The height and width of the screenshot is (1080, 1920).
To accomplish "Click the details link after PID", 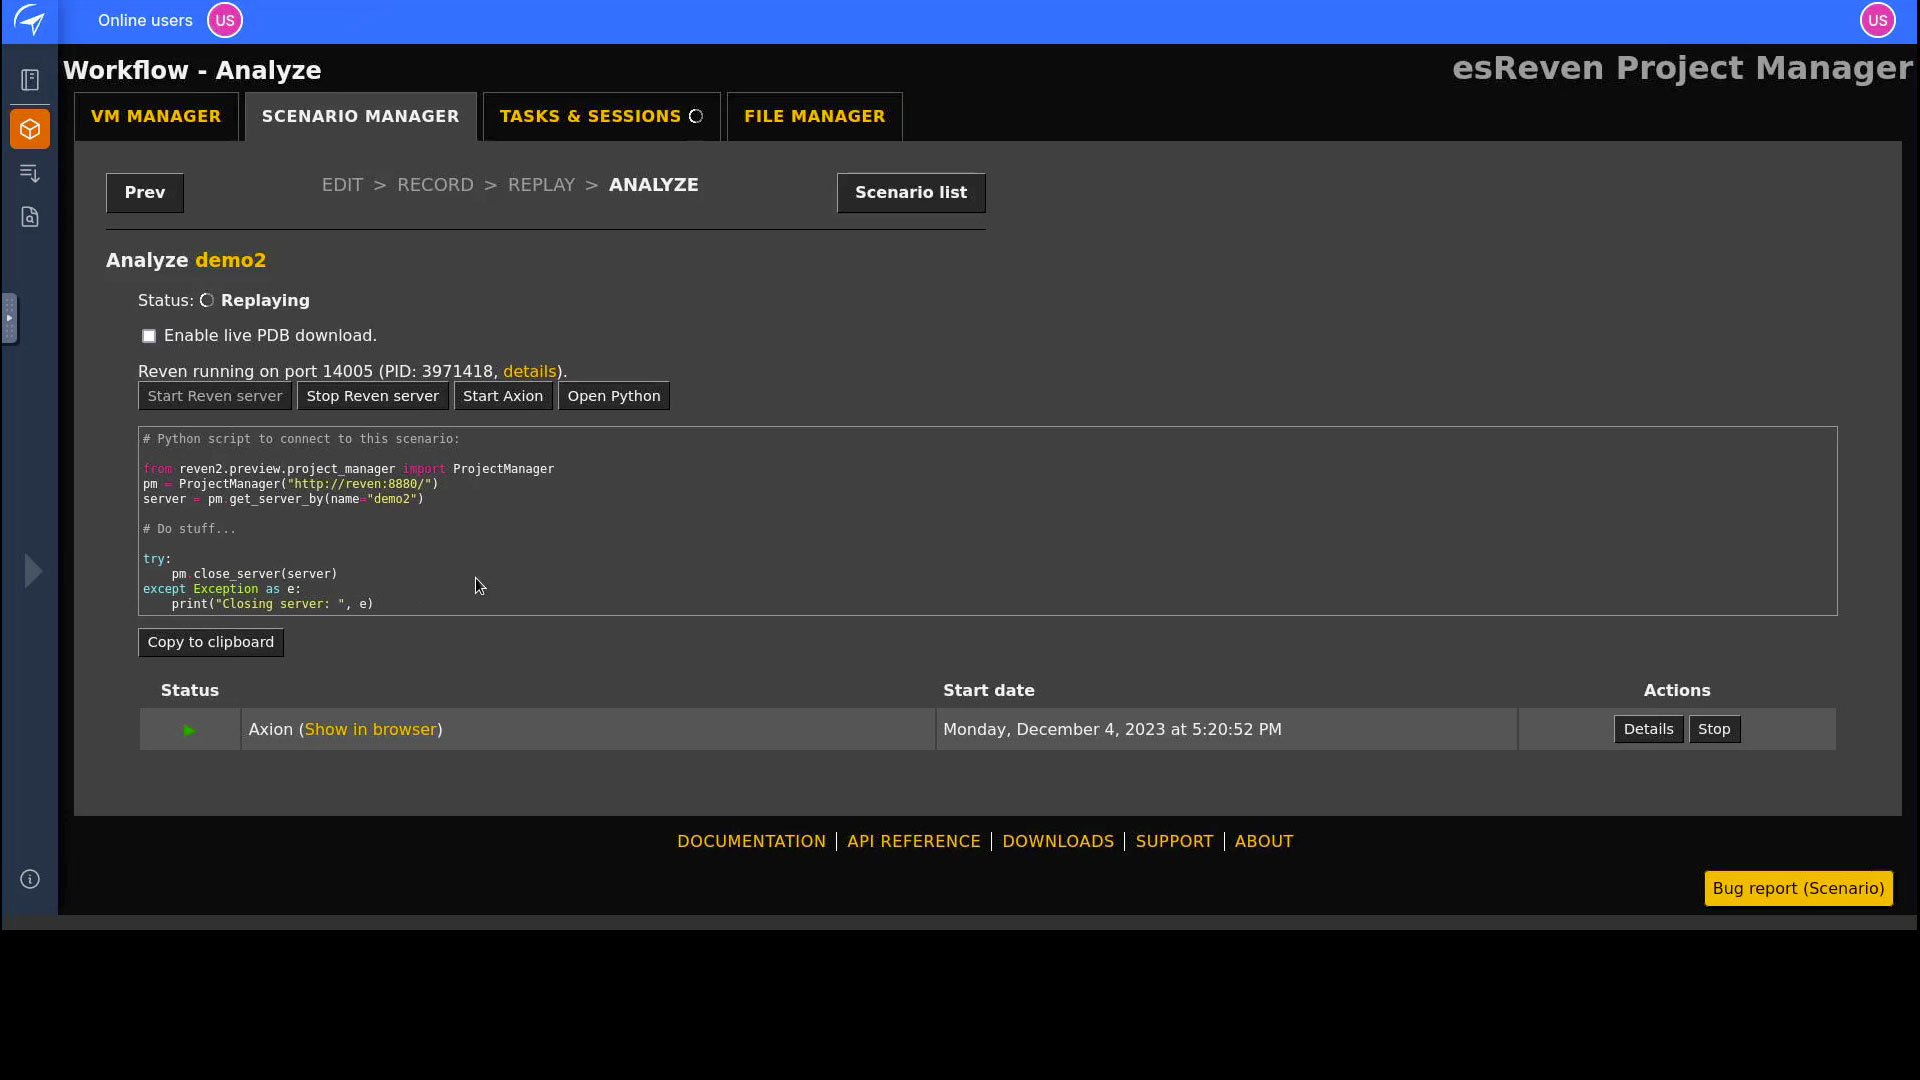I will (x=529, y=371).
